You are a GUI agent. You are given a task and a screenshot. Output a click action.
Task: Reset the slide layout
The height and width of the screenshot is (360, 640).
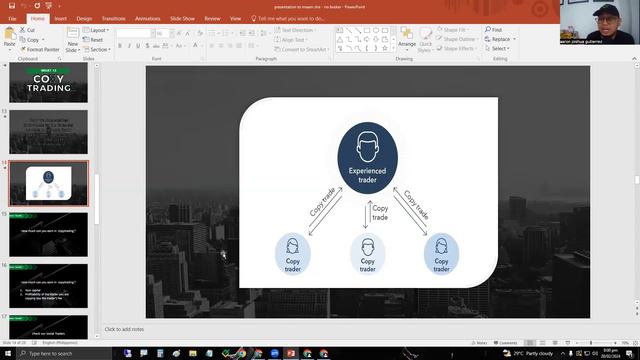[x=93, y=40]
